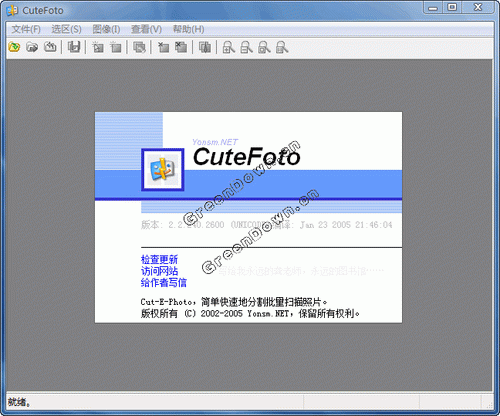Click the gray folder with straight arrow icon
This screenshot has height=416, width=500.
[x=32, y=47]
